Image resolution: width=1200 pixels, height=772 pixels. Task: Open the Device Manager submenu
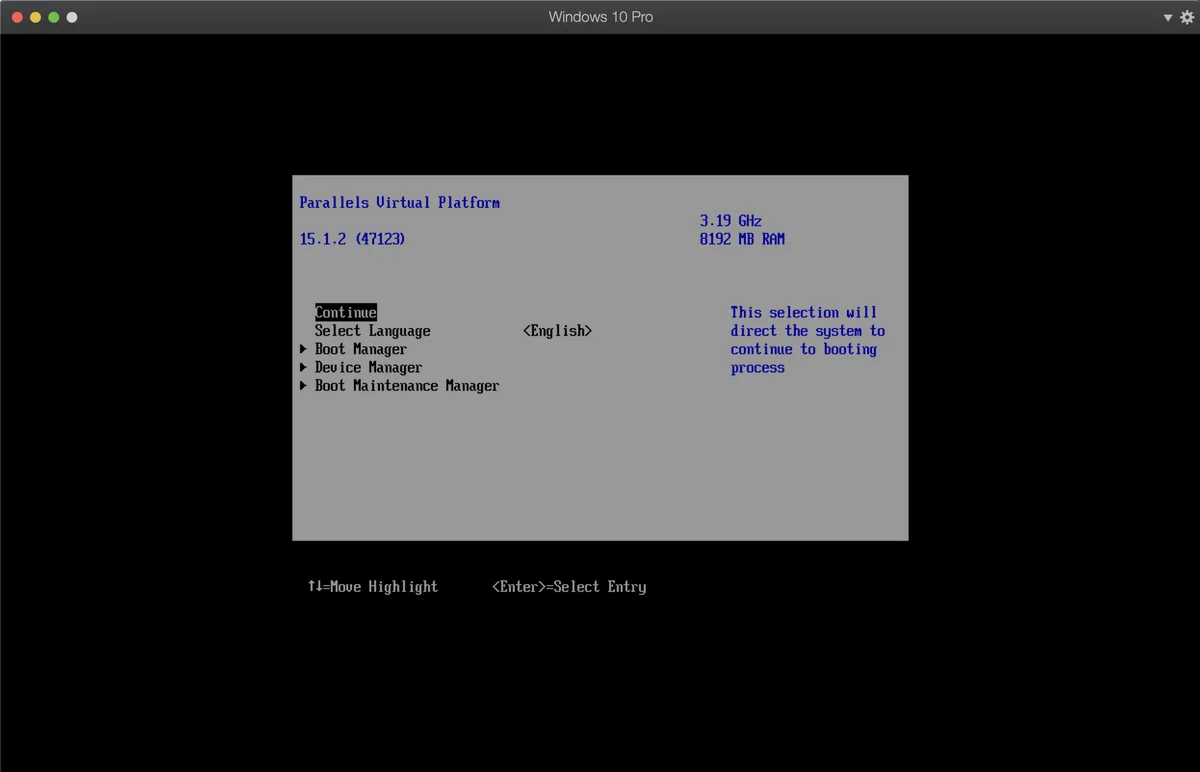[369, 367]
